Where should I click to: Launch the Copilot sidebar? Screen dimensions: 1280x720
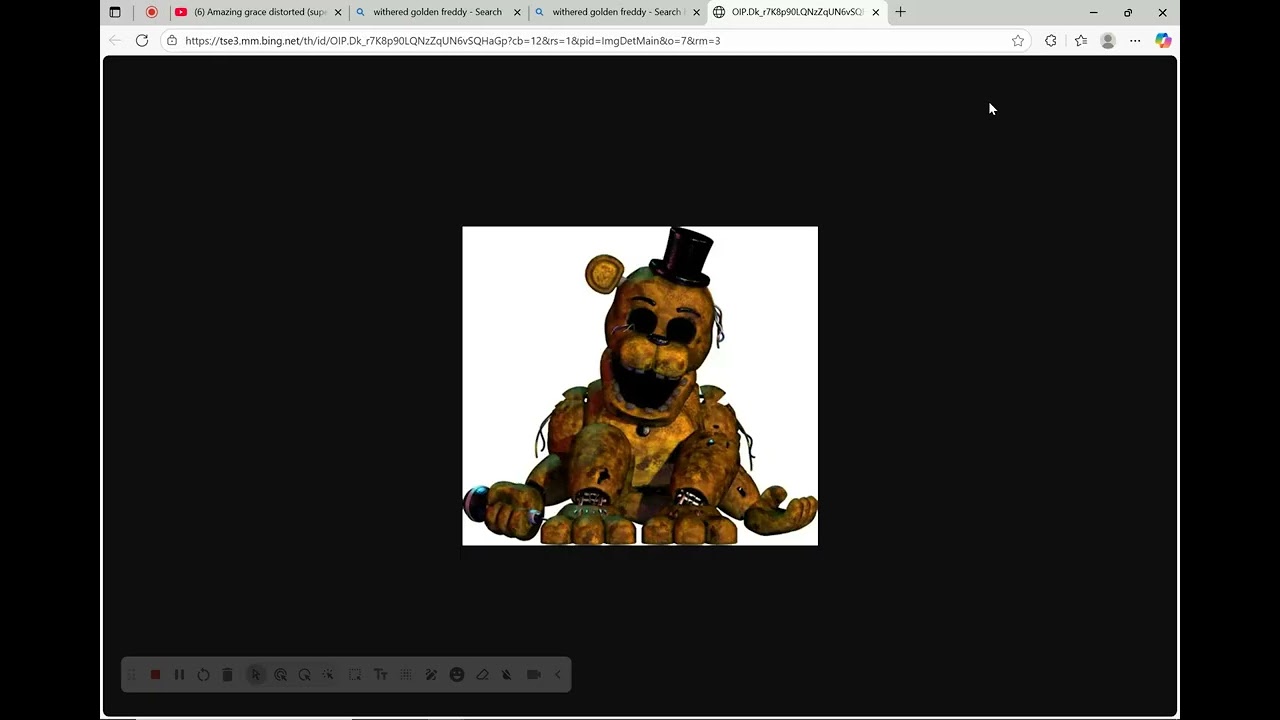1163,41
